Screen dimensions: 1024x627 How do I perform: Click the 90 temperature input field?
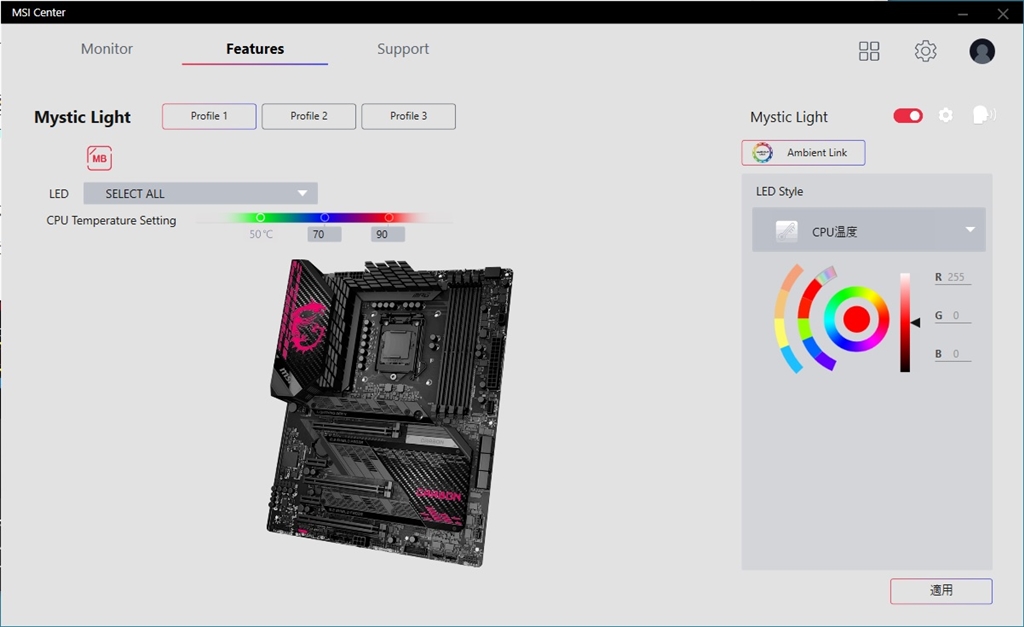388,234
